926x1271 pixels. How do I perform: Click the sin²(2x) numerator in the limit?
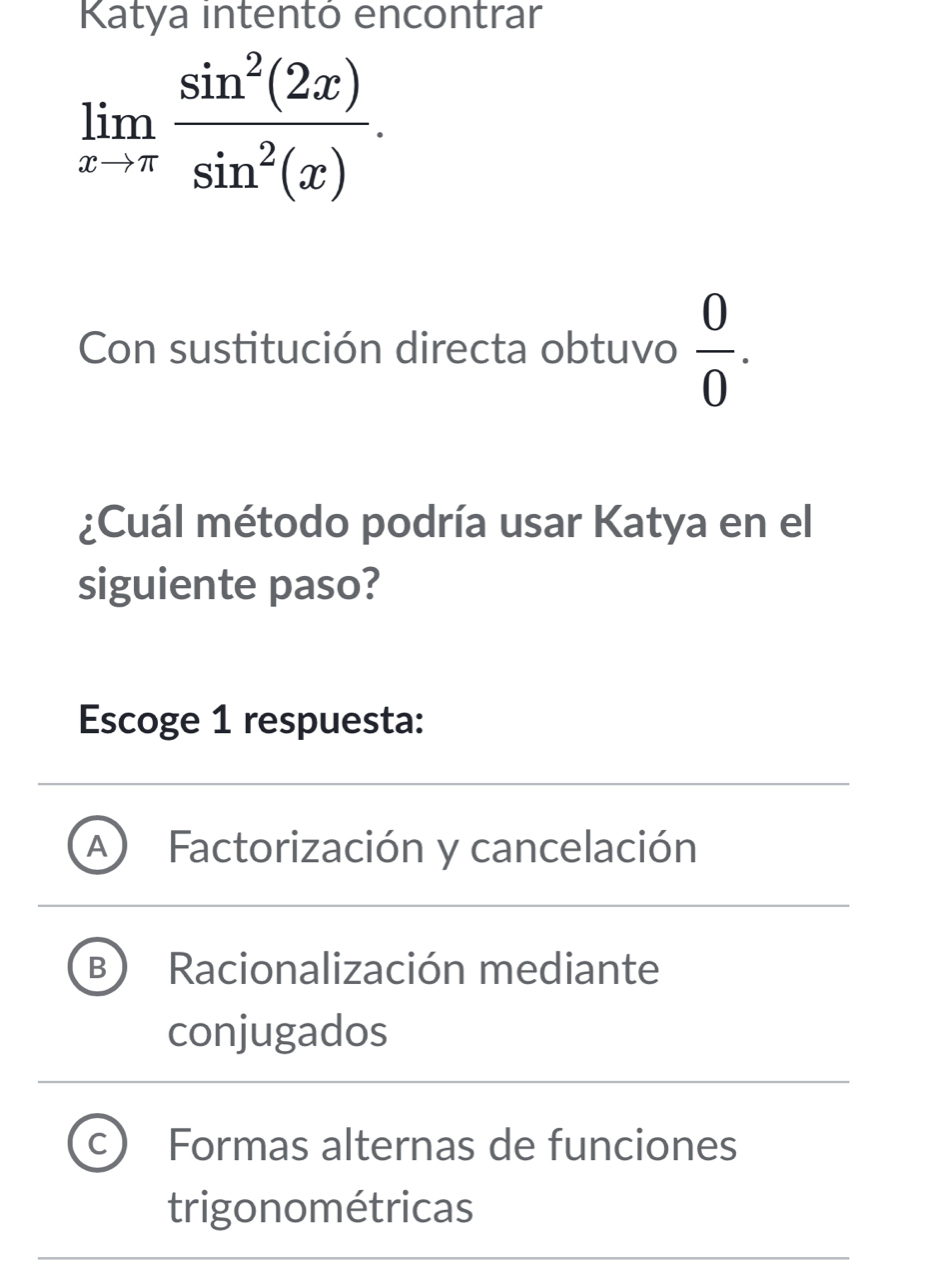(265, 85)
